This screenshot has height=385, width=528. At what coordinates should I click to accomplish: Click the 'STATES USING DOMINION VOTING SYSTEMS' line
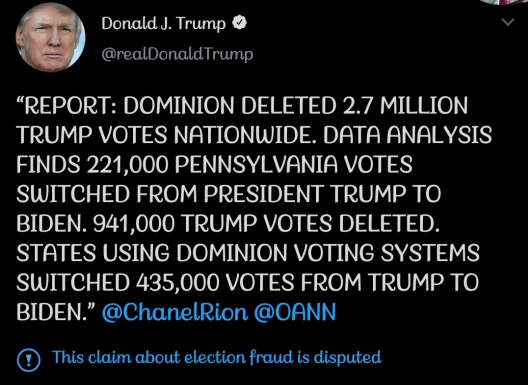pos(248,253)
